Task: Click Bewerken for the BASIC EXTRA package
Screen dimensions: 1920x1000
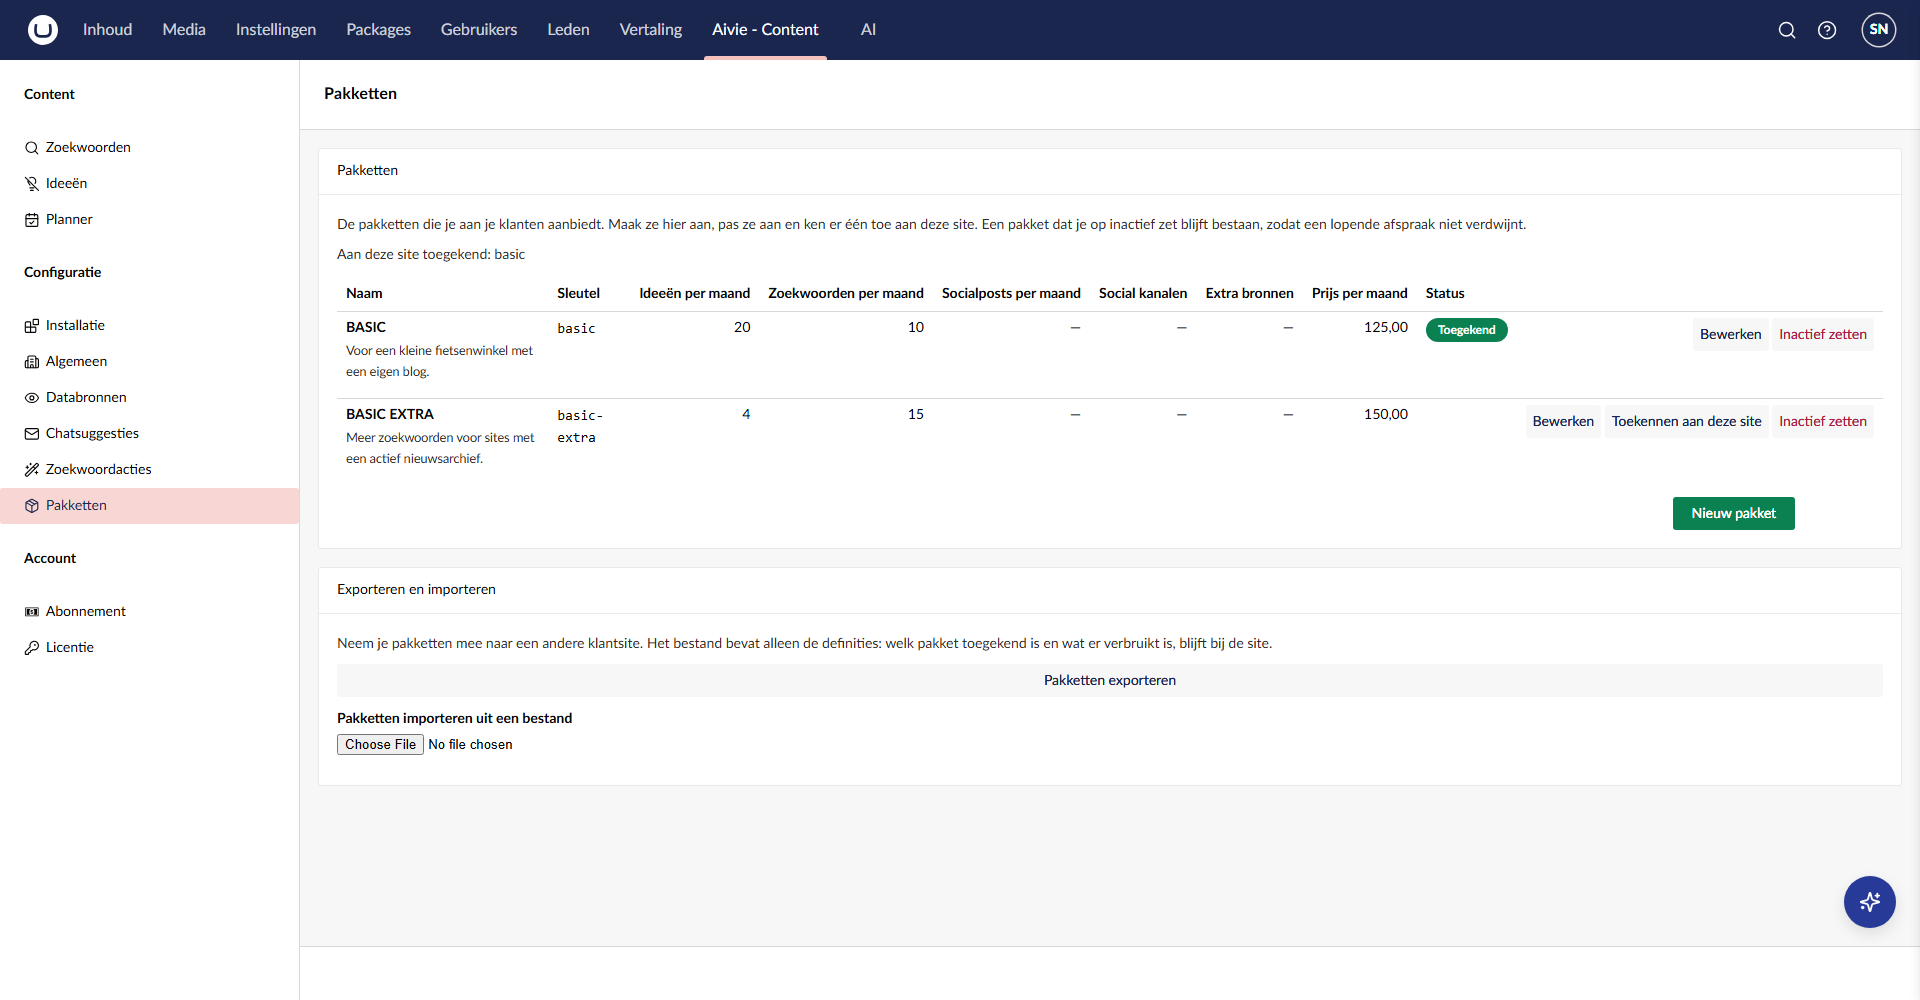Action: (1563, 422)
